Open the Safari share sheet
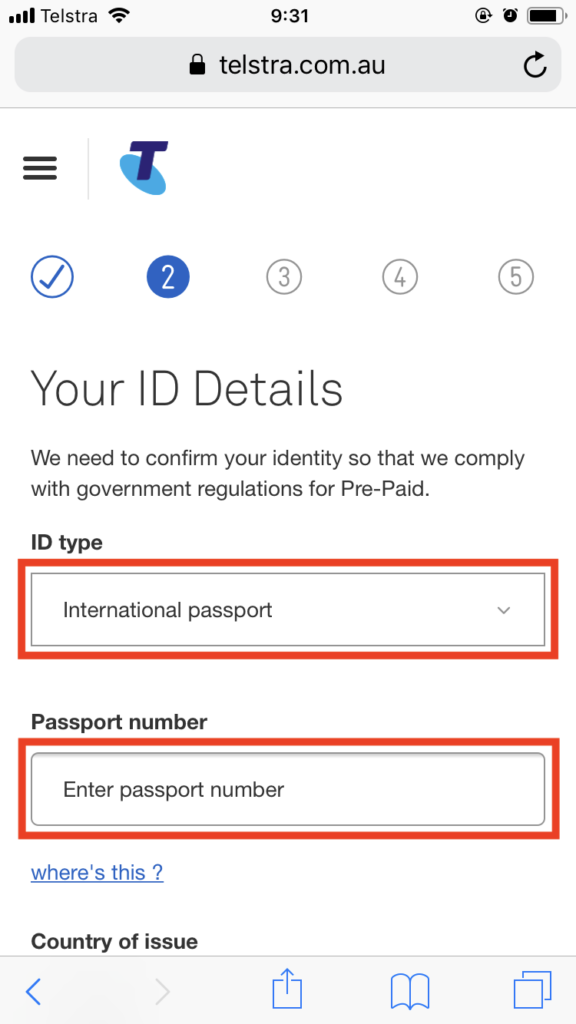576x1024 pixels. 287,989
